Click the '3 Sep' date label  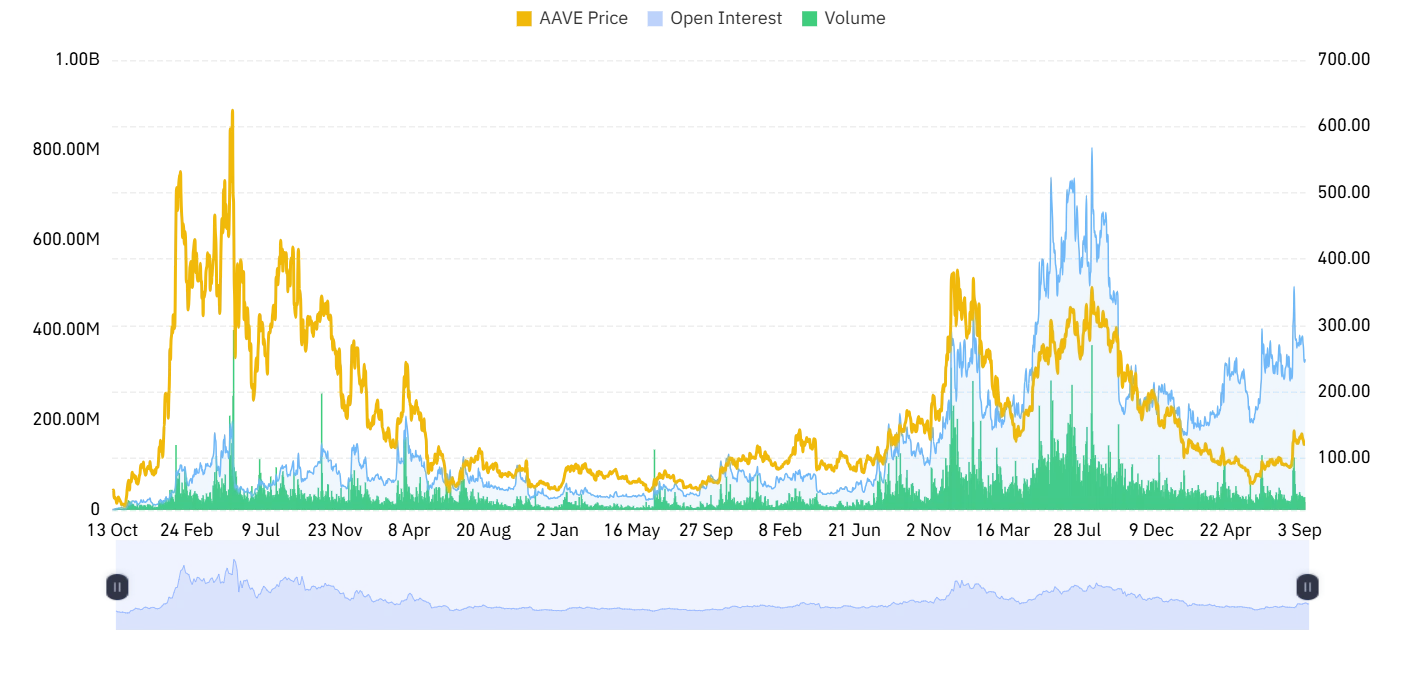1299,530
